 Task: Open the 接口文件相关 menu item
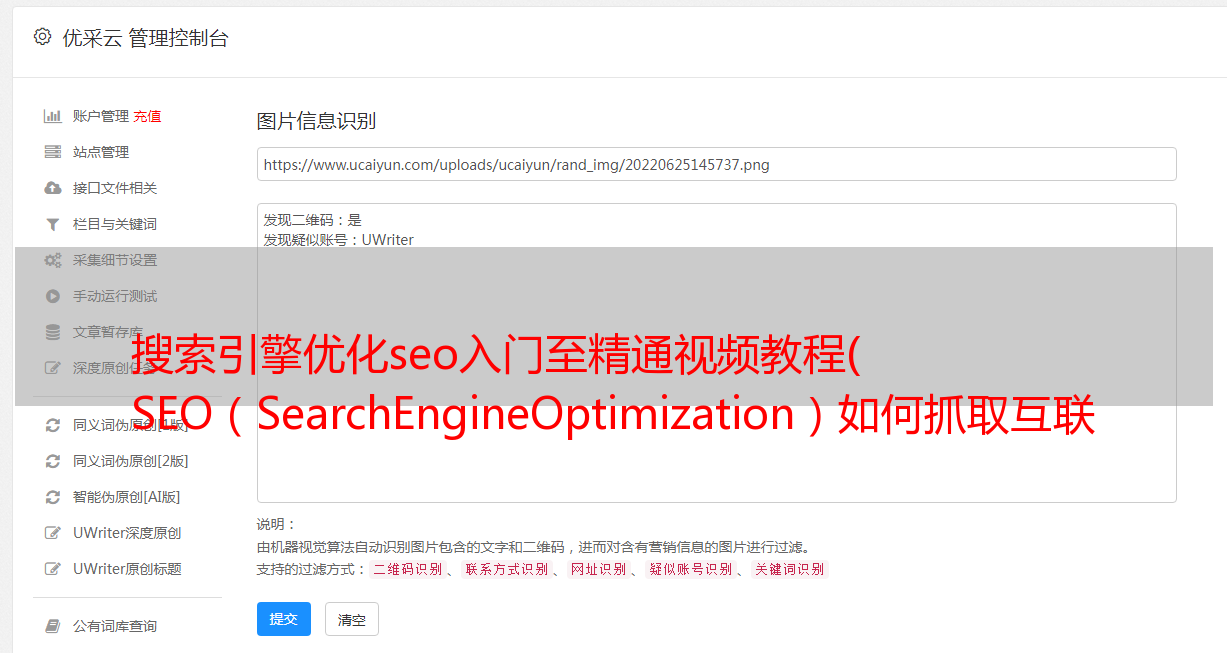point(115,188)
